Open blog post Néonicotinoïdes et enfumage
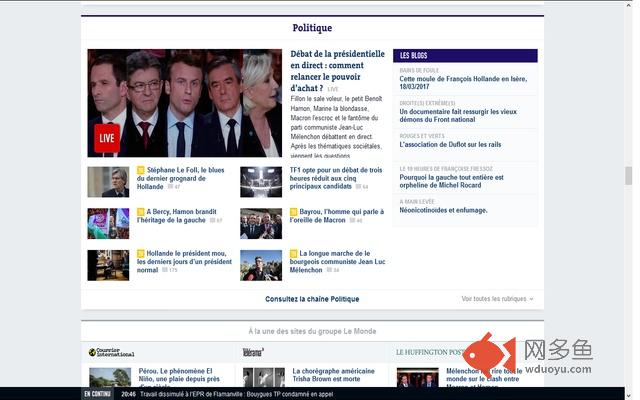This screenshot has width=640, height=400. click(x=443, y=210)
